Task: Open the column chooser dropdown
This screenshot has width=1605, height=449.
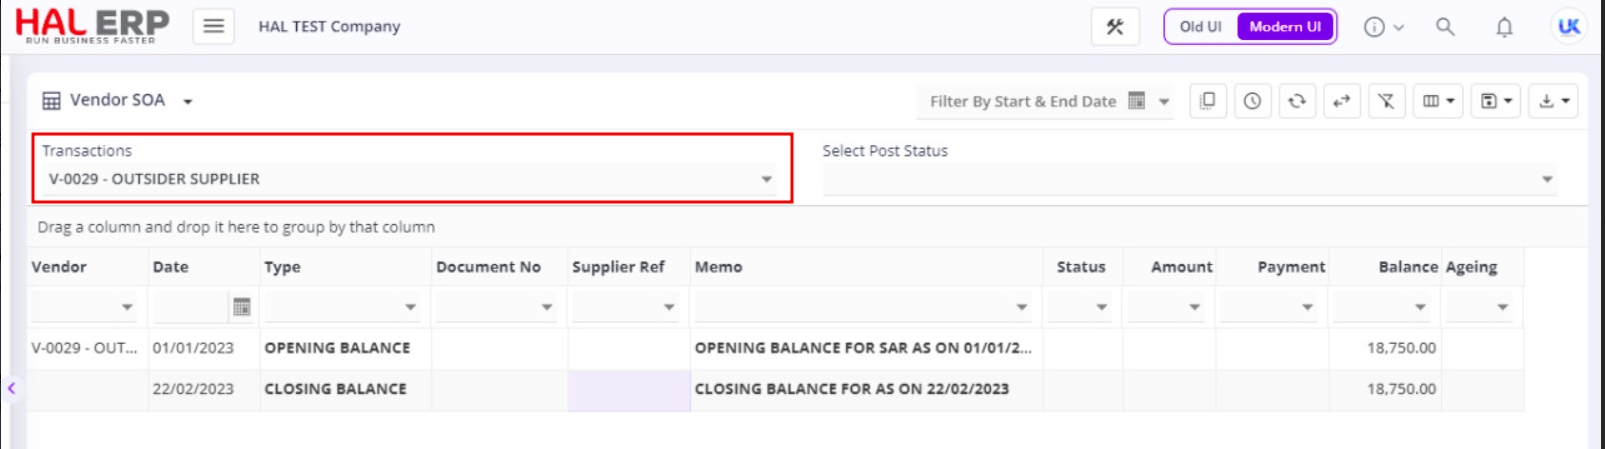Action: point(1438,101)
